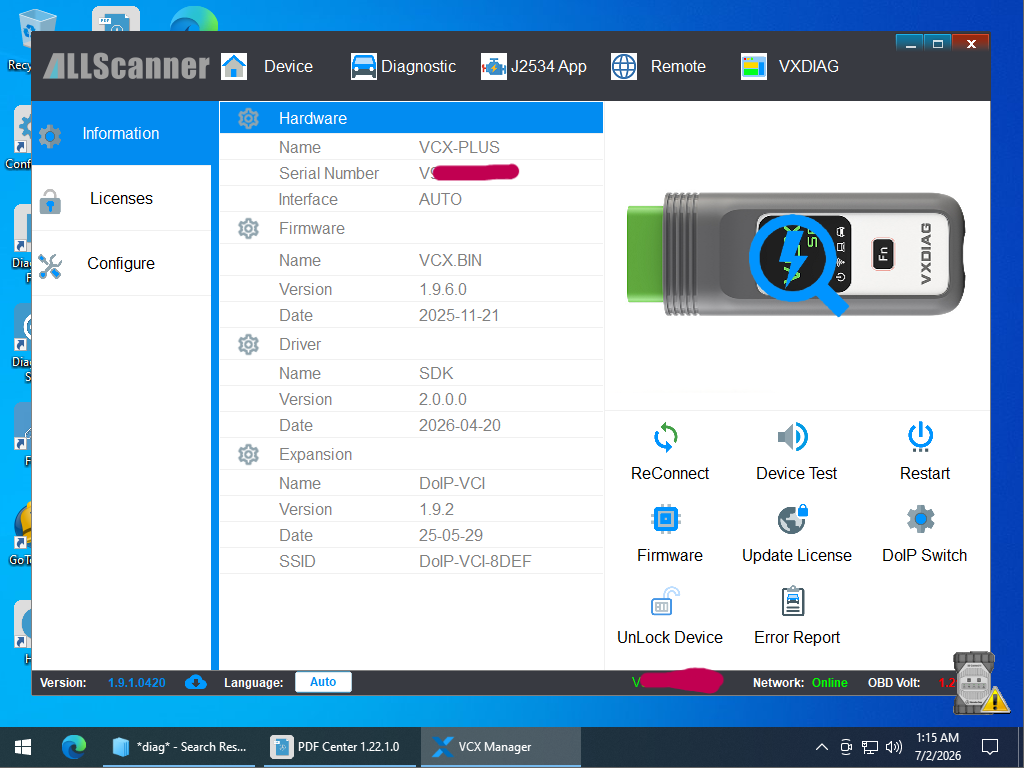This screenshot has height=768, width=1024.
Task: Open Microsoft Edge from the taskbar
Action: tap(74, 746)
